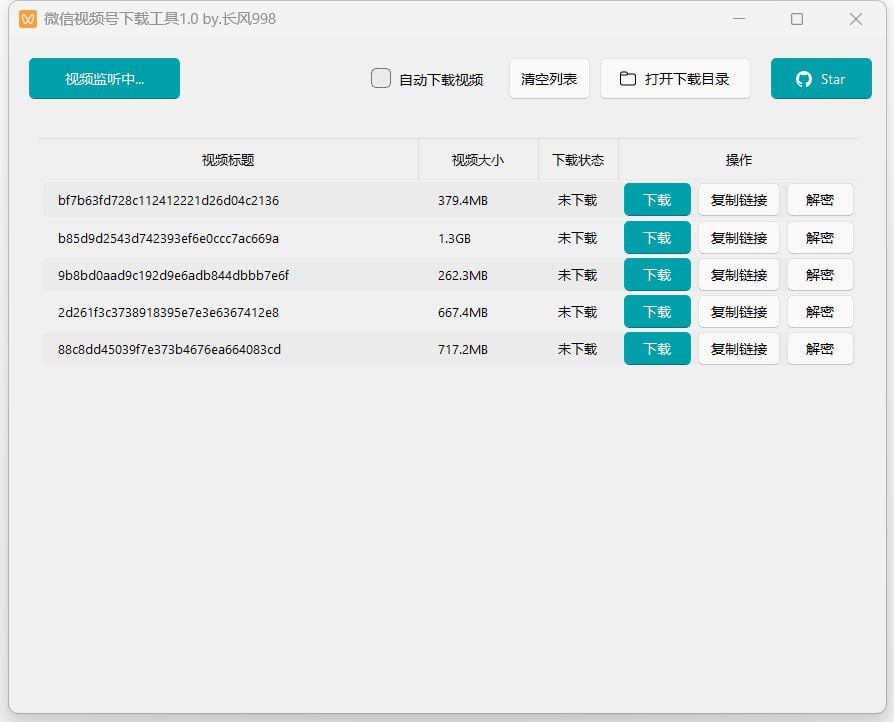Screen dimensions: 894x722
Task: Select the row titled 9b8bd0aad9c192d9e6adb844dbbb7e6f
Action: point(173,275)
